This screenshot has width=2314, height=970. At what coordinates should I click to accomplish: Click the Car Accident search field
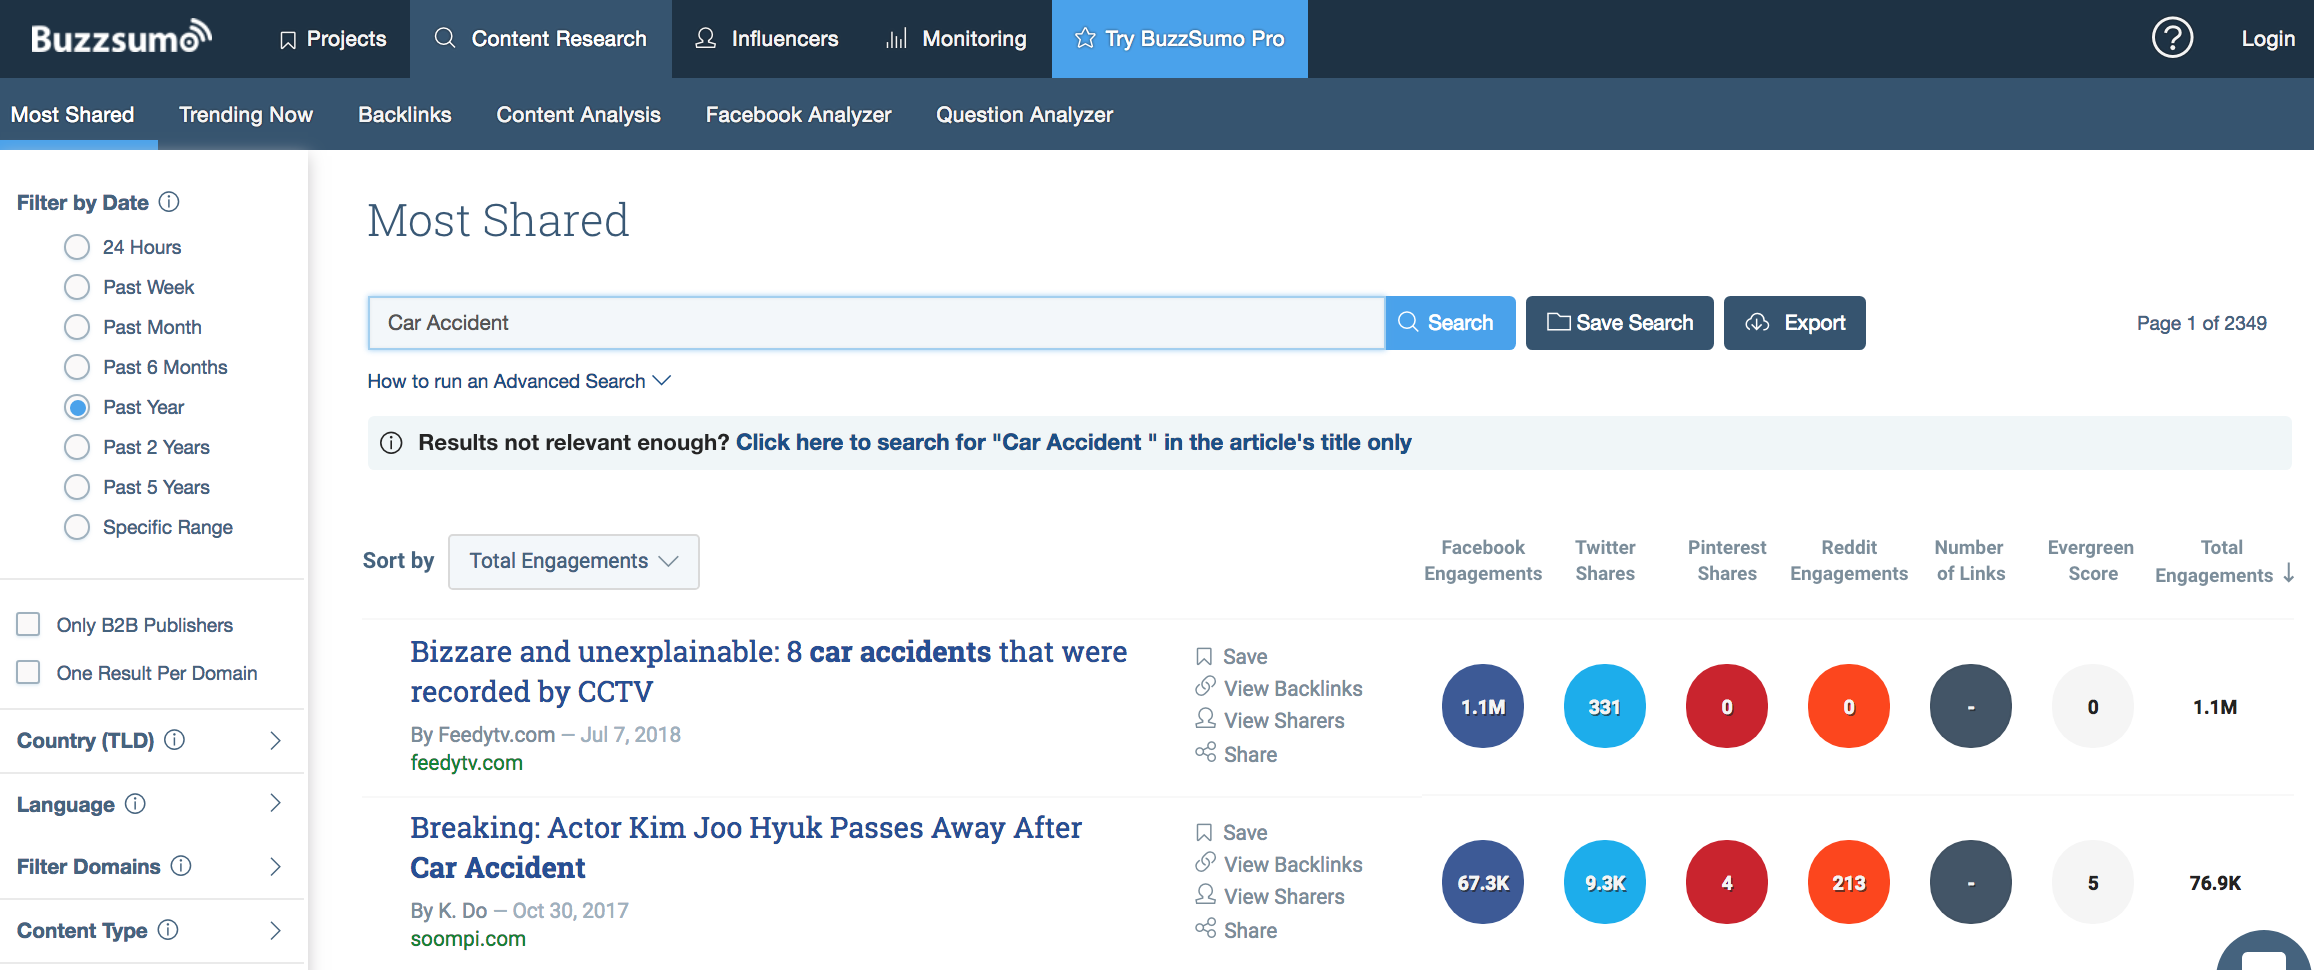coord(876,323)
